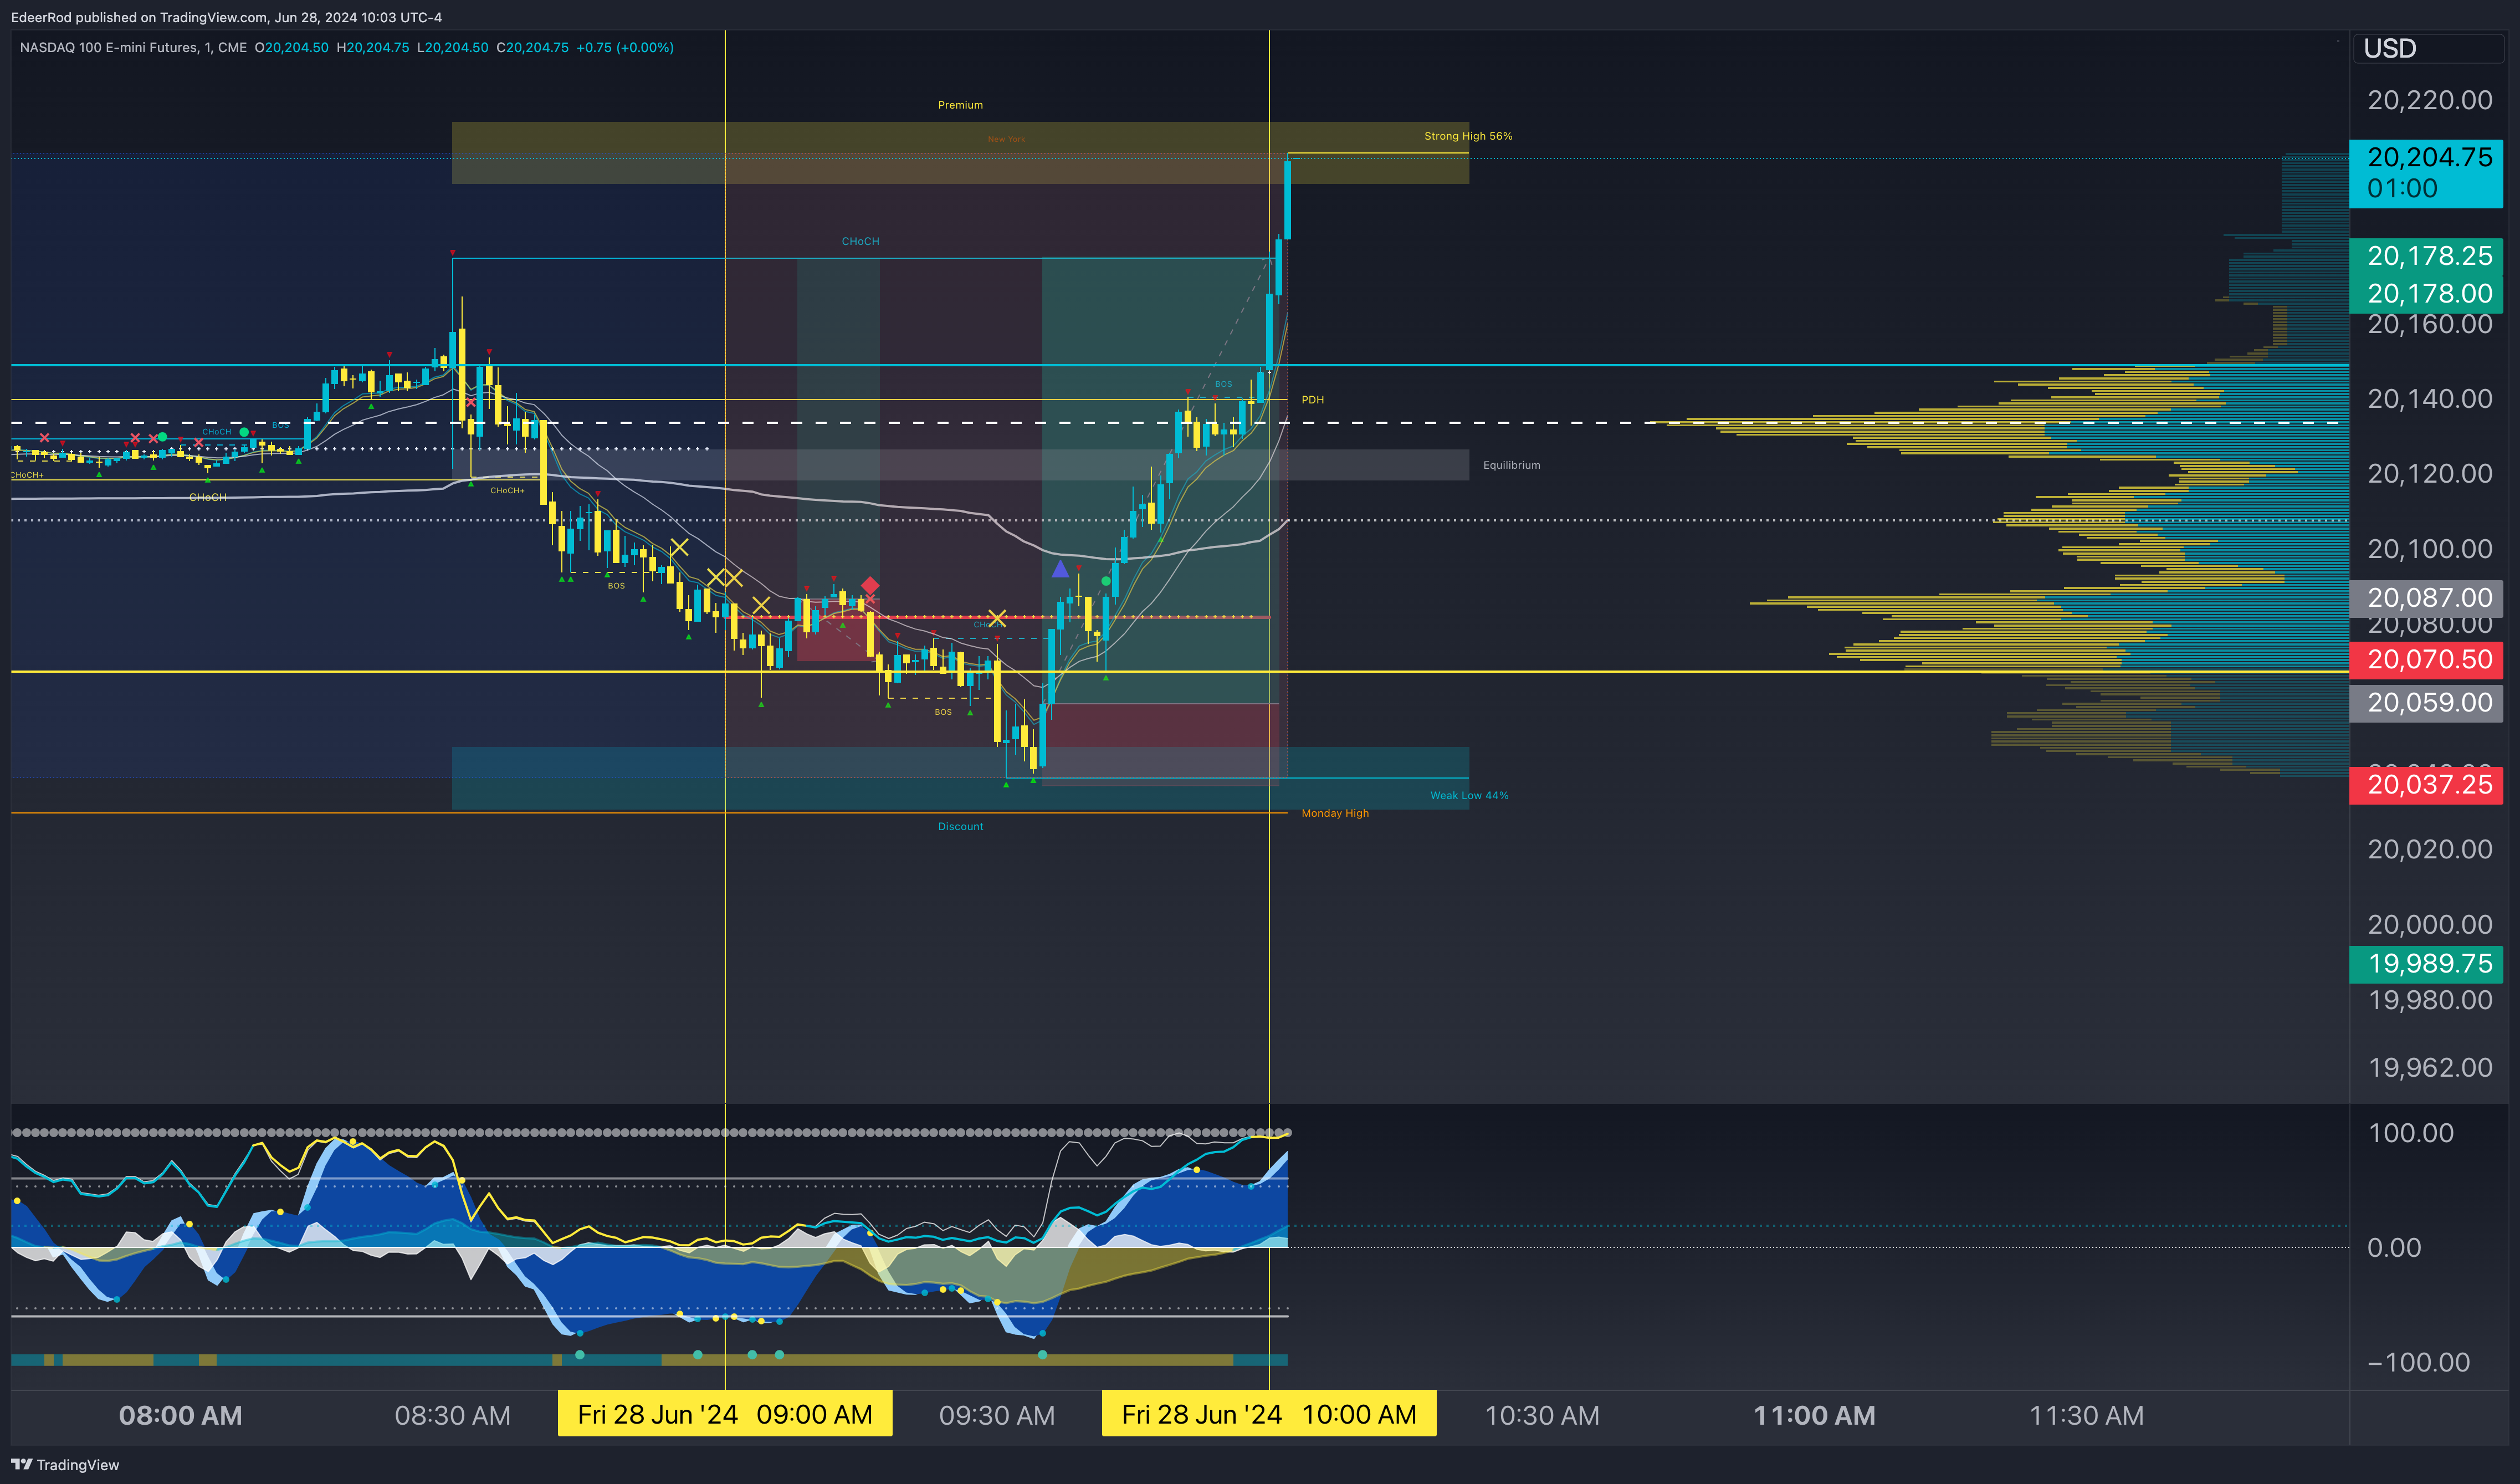Click the green 19,989.75 price label

pos(2430,963)
